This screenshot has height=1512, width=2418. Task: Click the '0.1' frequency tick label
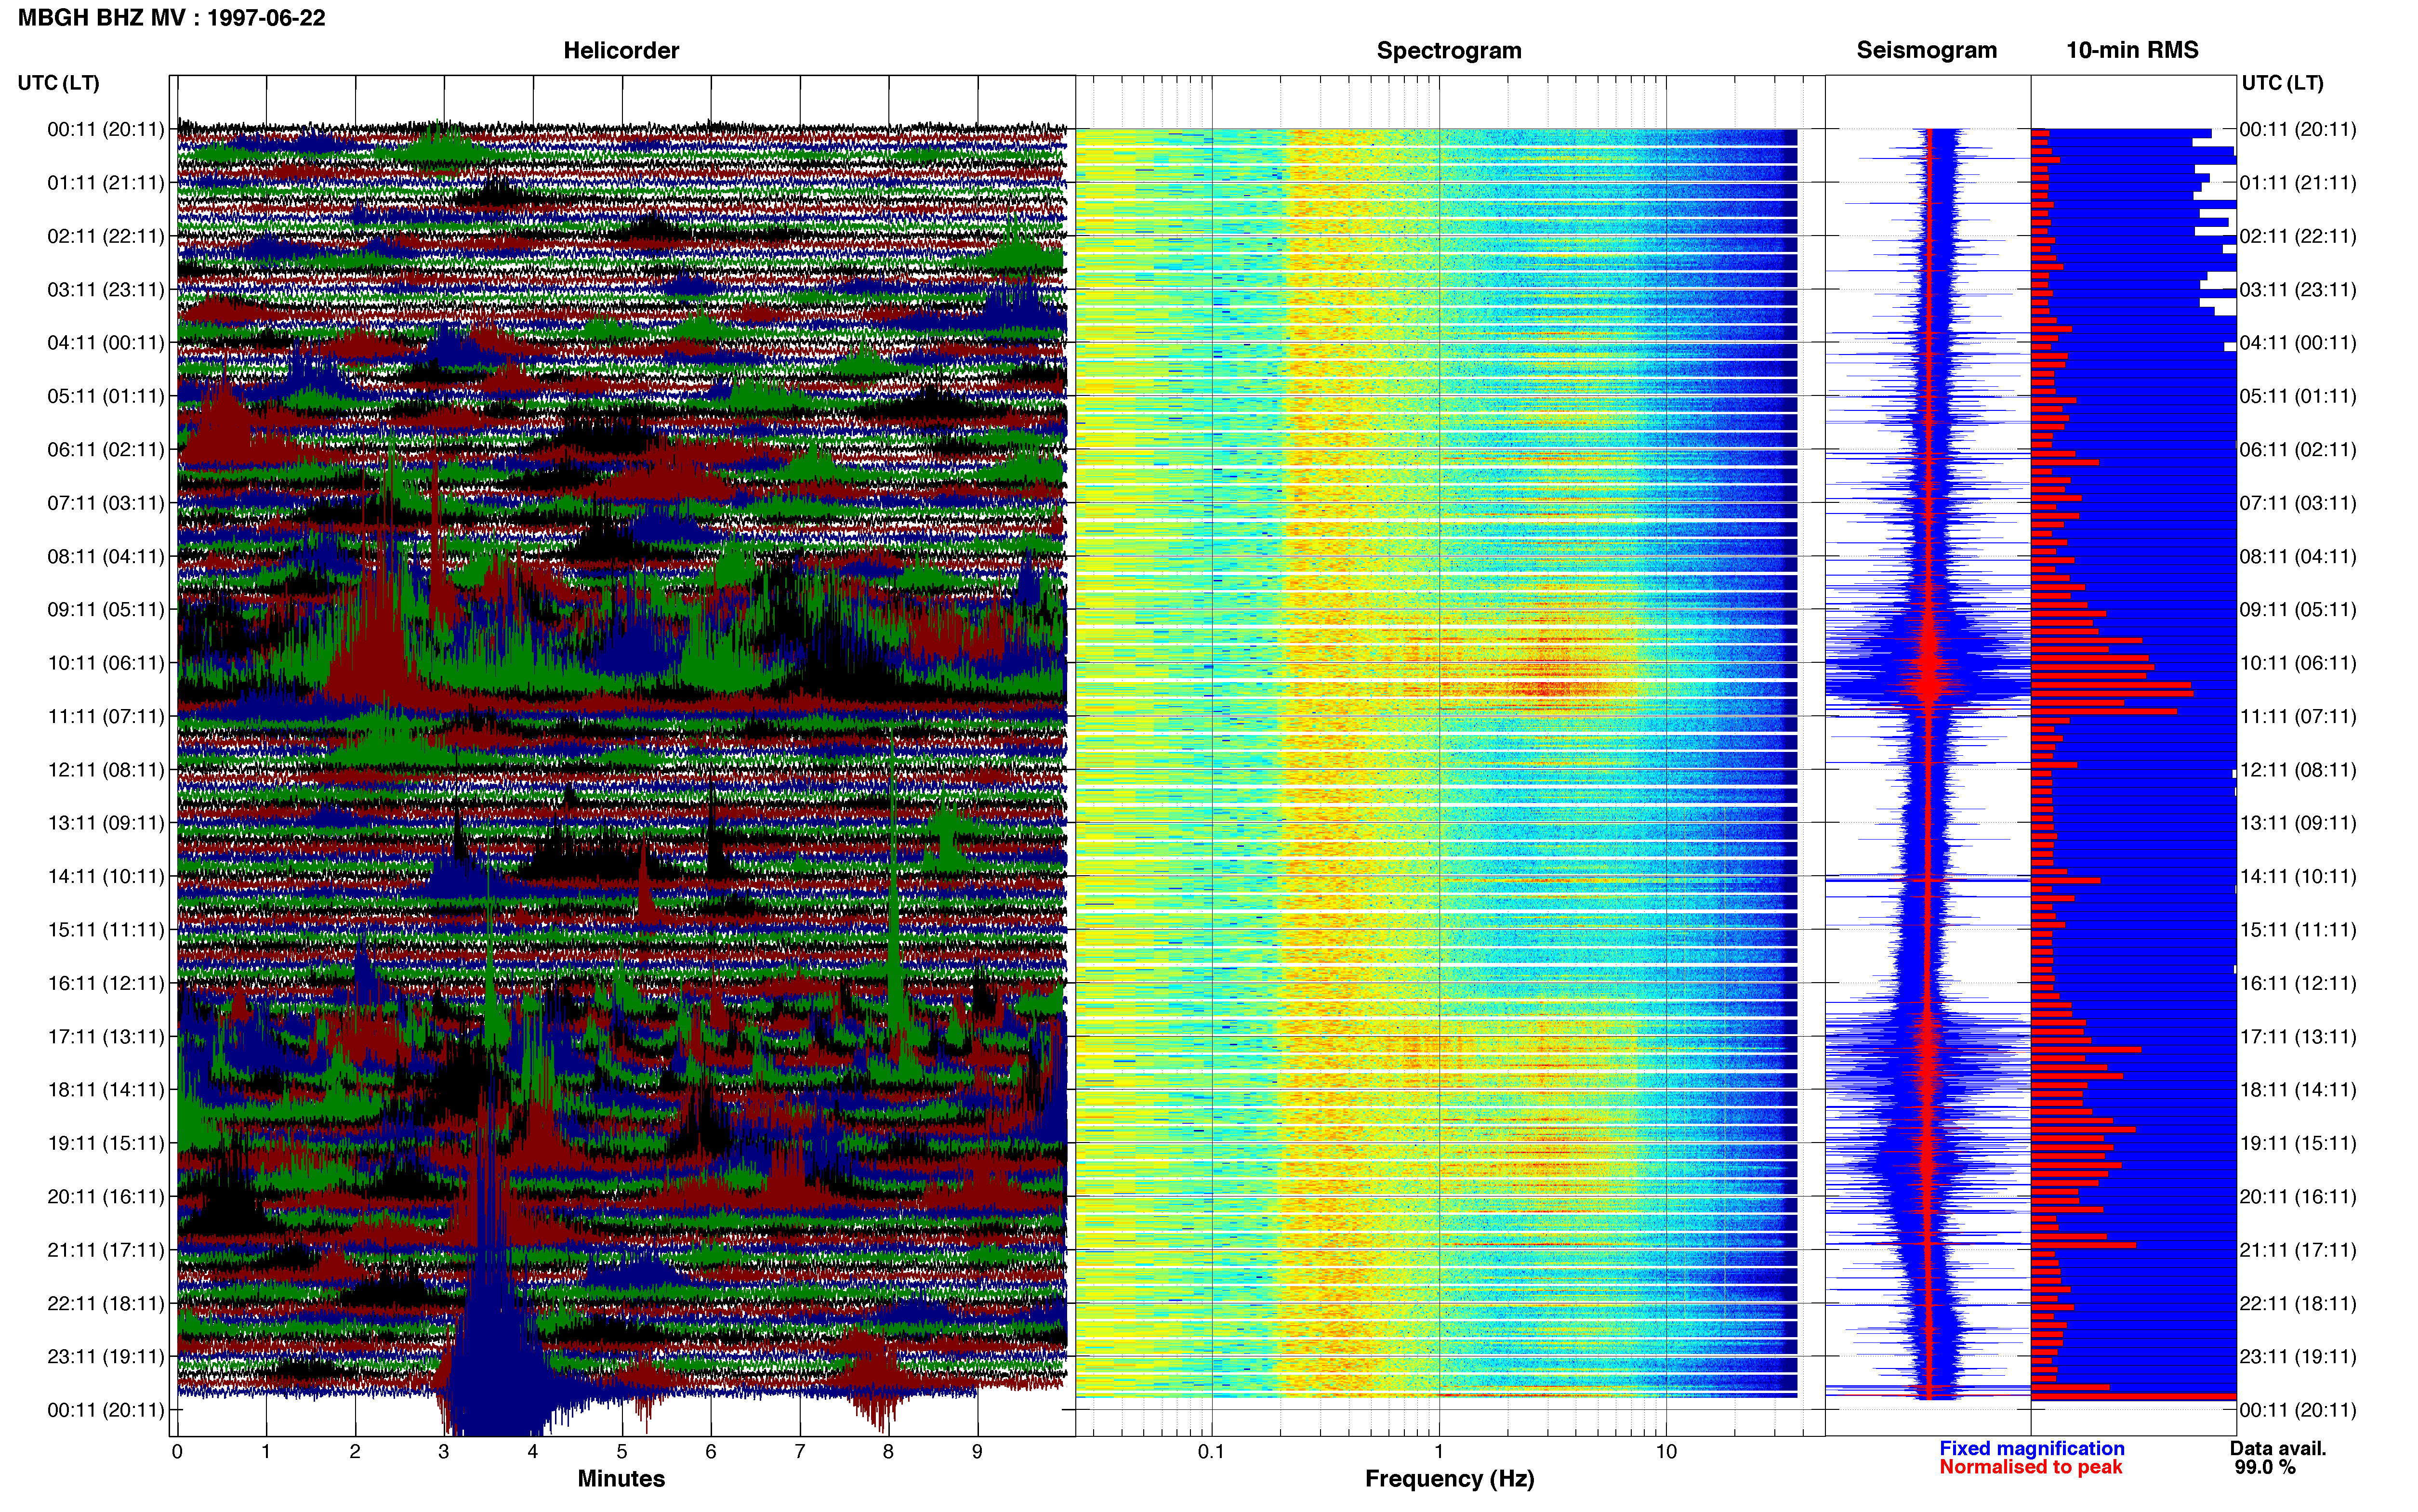(x=1211, y=1451)
